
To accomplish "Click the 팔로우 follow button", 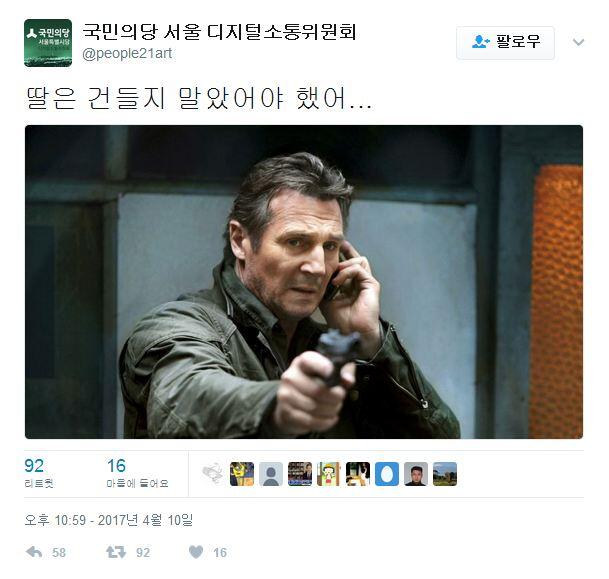I will coord(505,42).
